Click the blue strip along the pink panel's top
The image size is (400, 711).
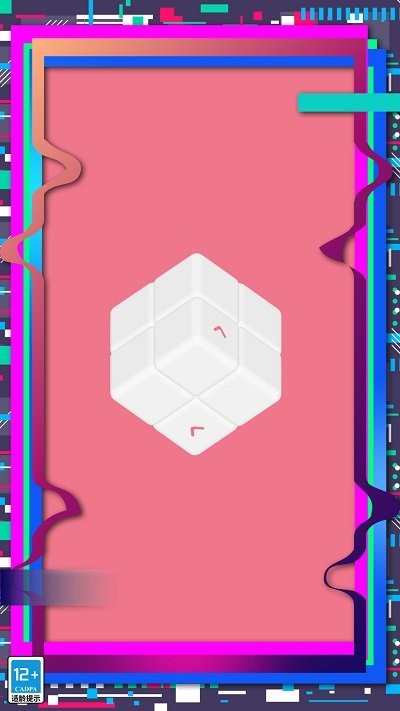(199, 62)
